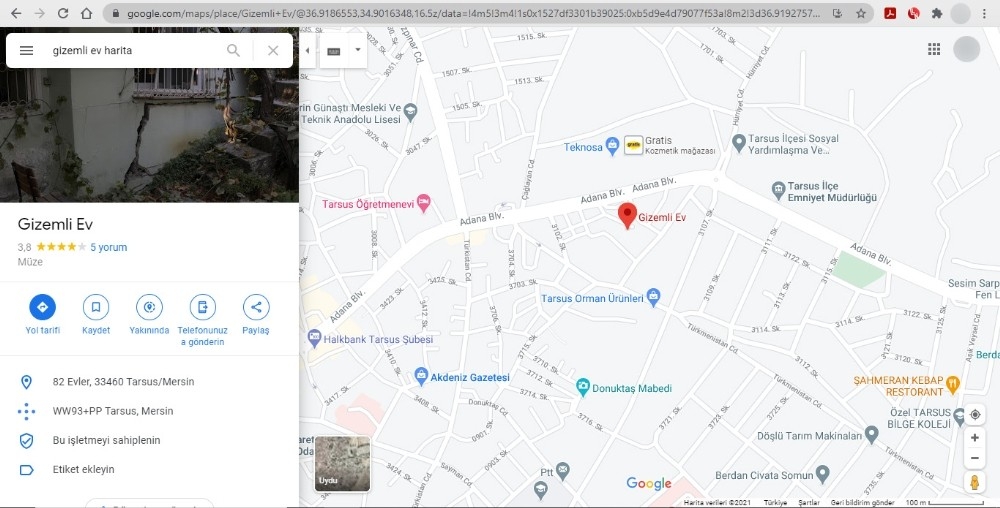Zoom in the map with plus button

(974, 438)
